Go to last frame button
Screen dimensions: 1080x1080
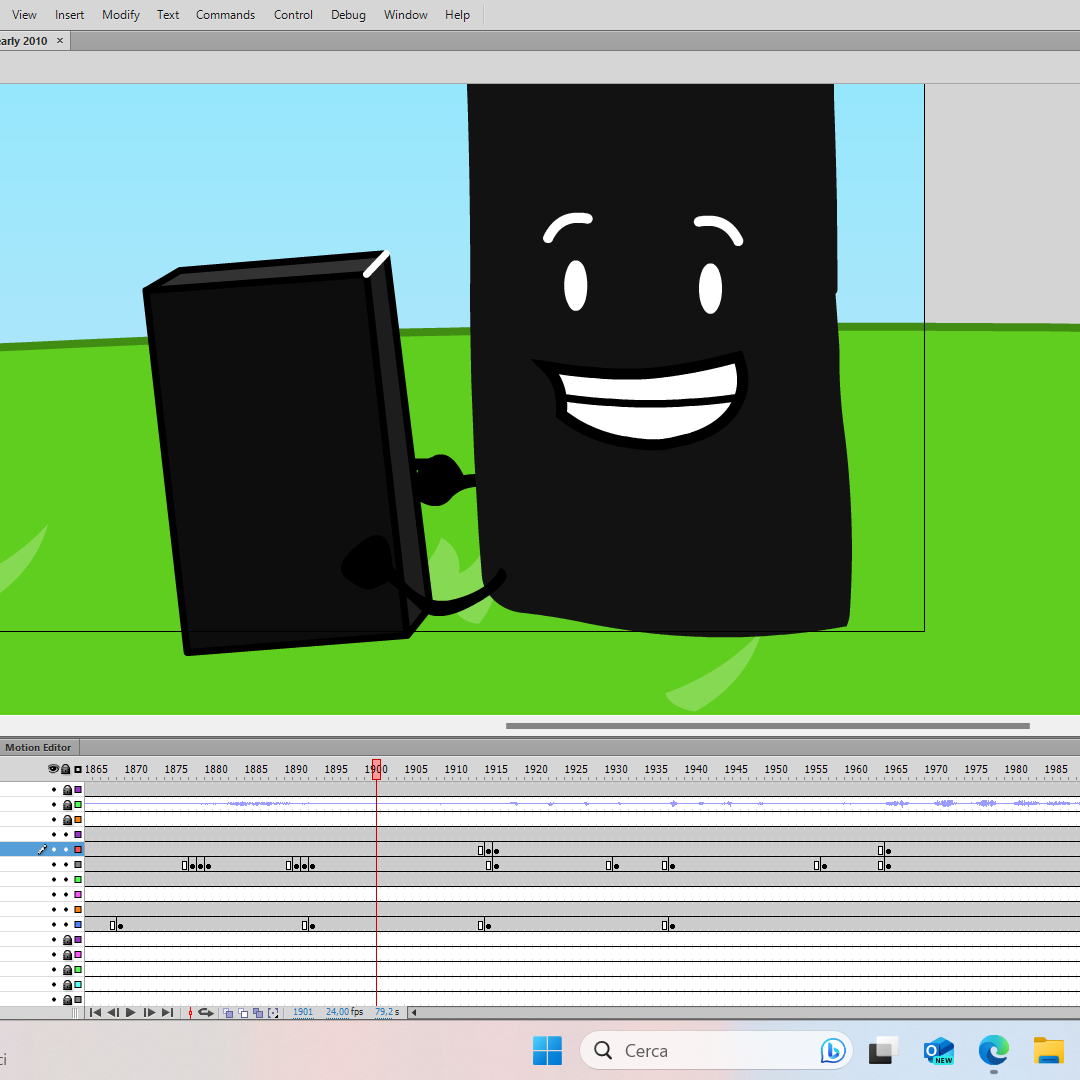[167, 1012]
